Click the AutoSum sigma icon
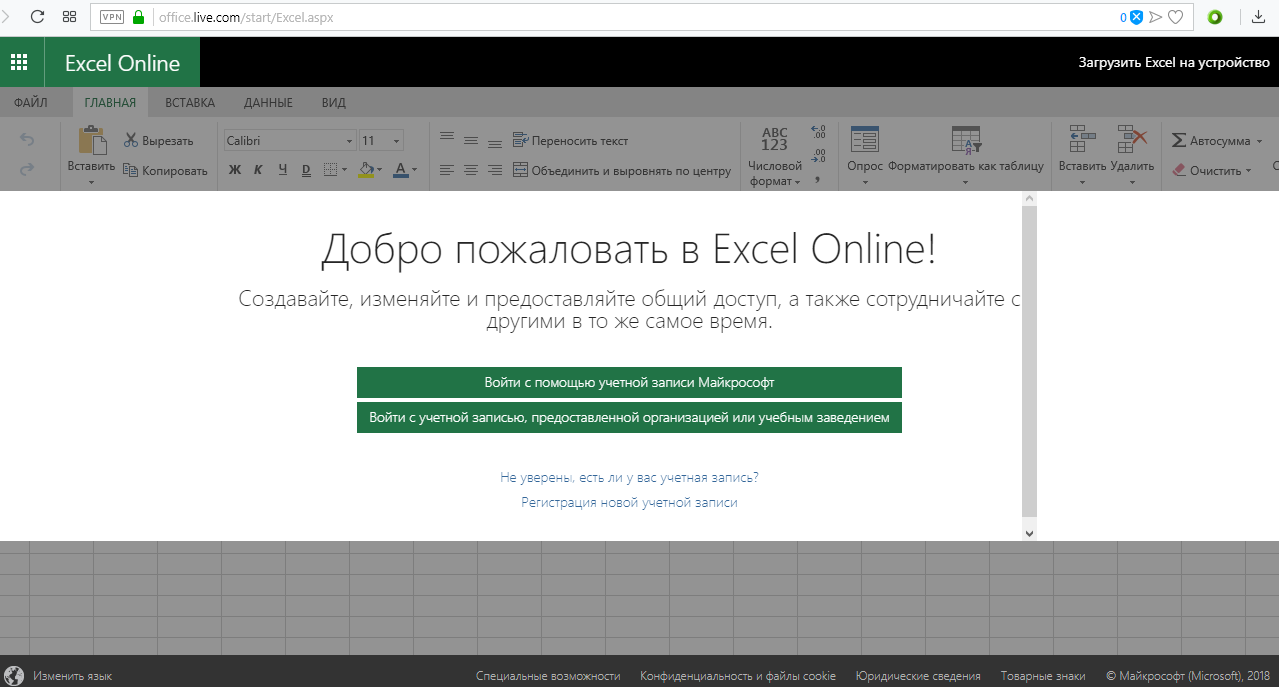1279x687 pixels. (1179, 140)
